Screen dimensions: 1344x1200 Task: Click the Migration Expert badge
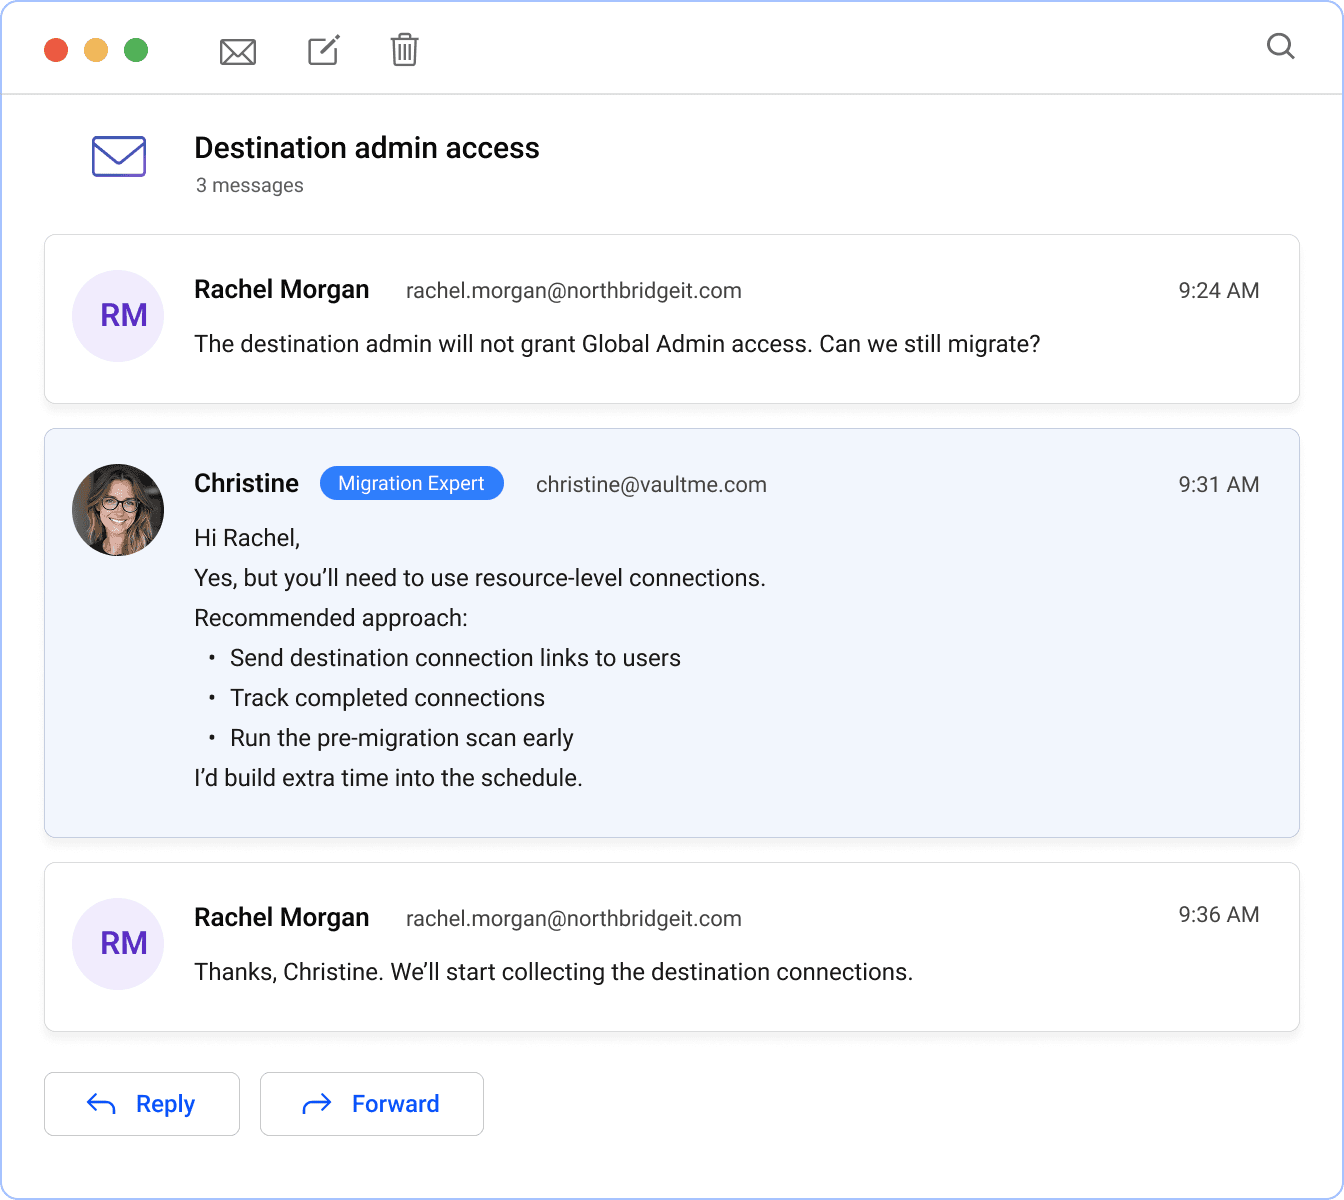click(412, 483)
